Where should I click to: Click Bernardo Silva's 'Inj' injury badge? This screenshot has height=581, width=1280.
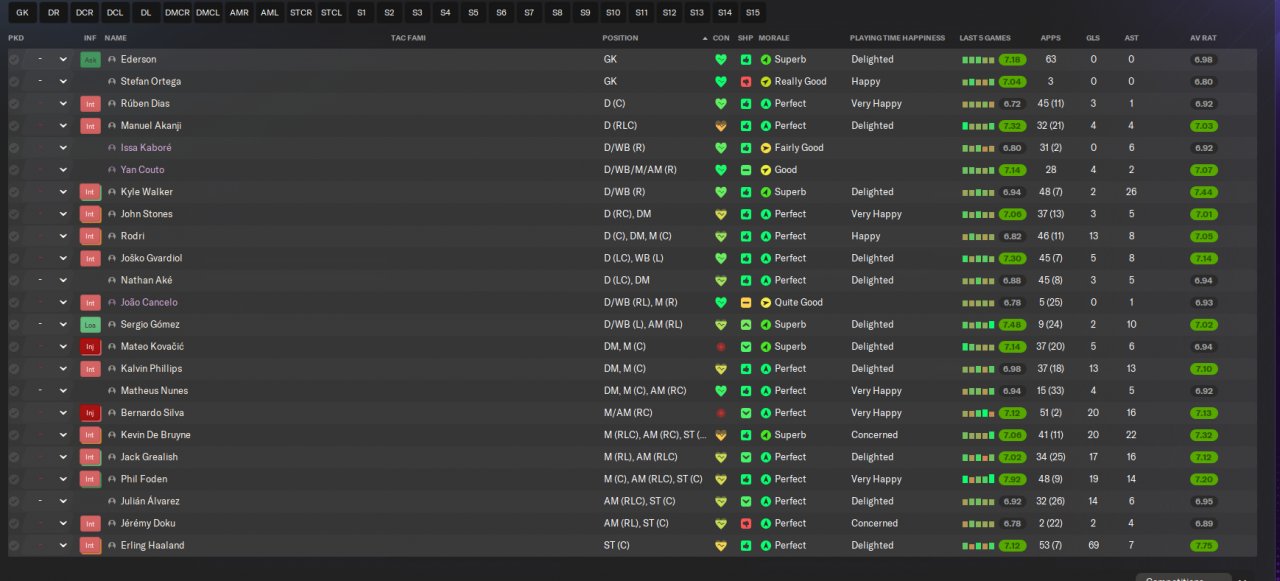90,412
